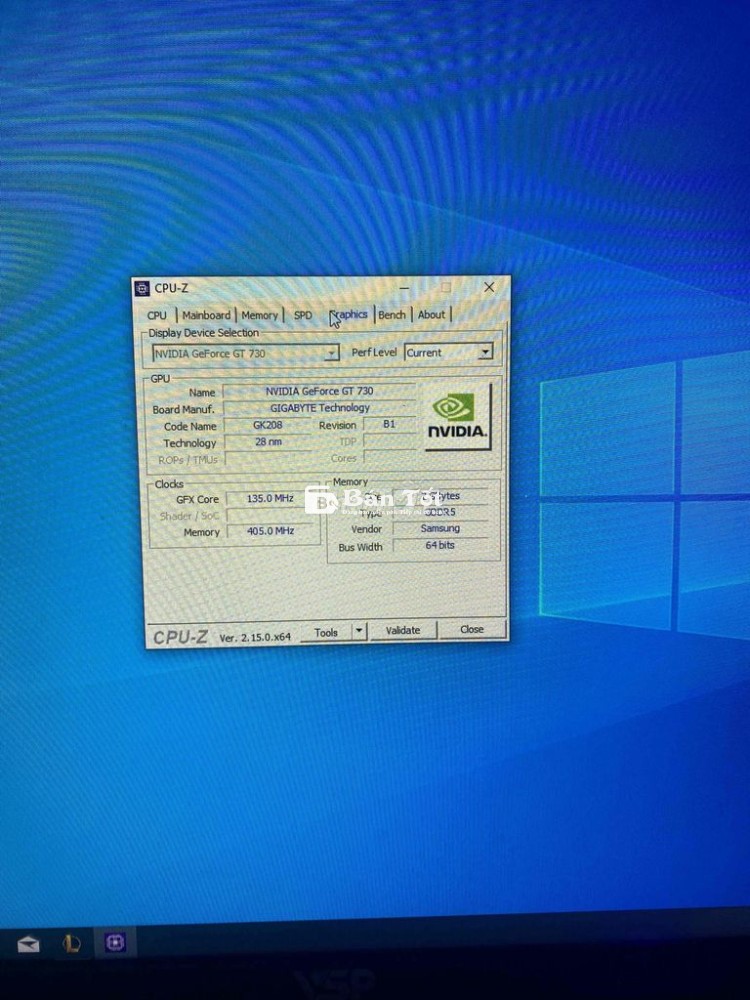Click the Close button at bottom
The image size is (750, 1000).
point(472,629)
